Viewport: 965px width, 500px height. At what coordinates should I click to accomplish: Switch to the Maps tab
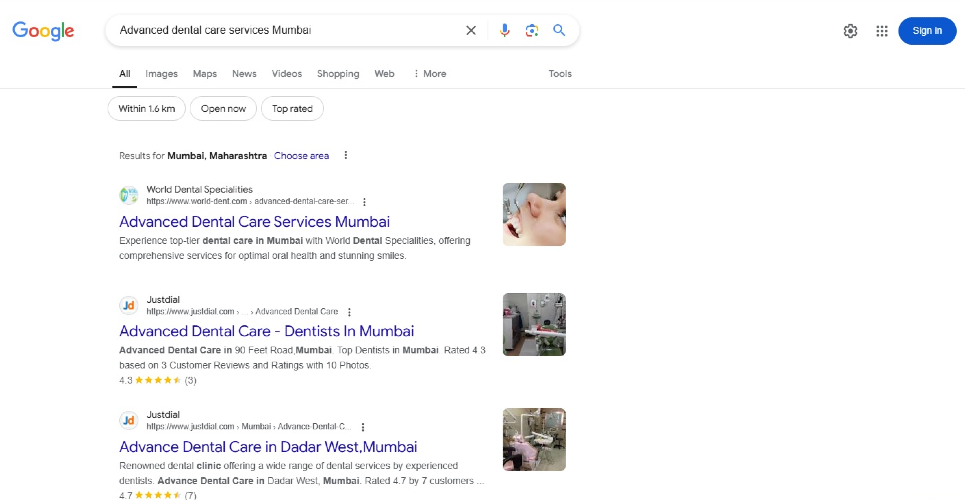(205, 74)
